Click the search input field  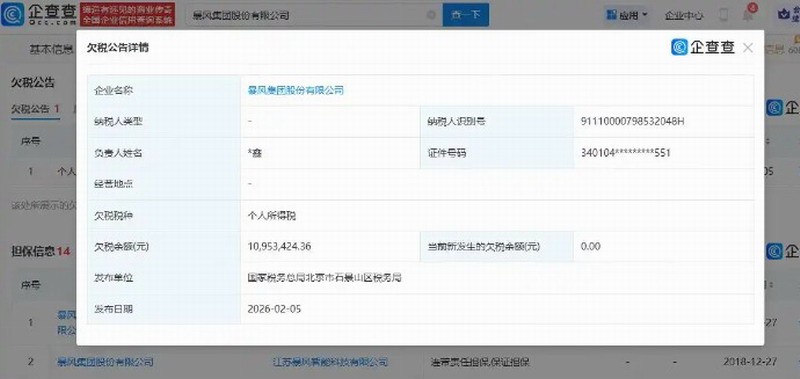[307, 15]
